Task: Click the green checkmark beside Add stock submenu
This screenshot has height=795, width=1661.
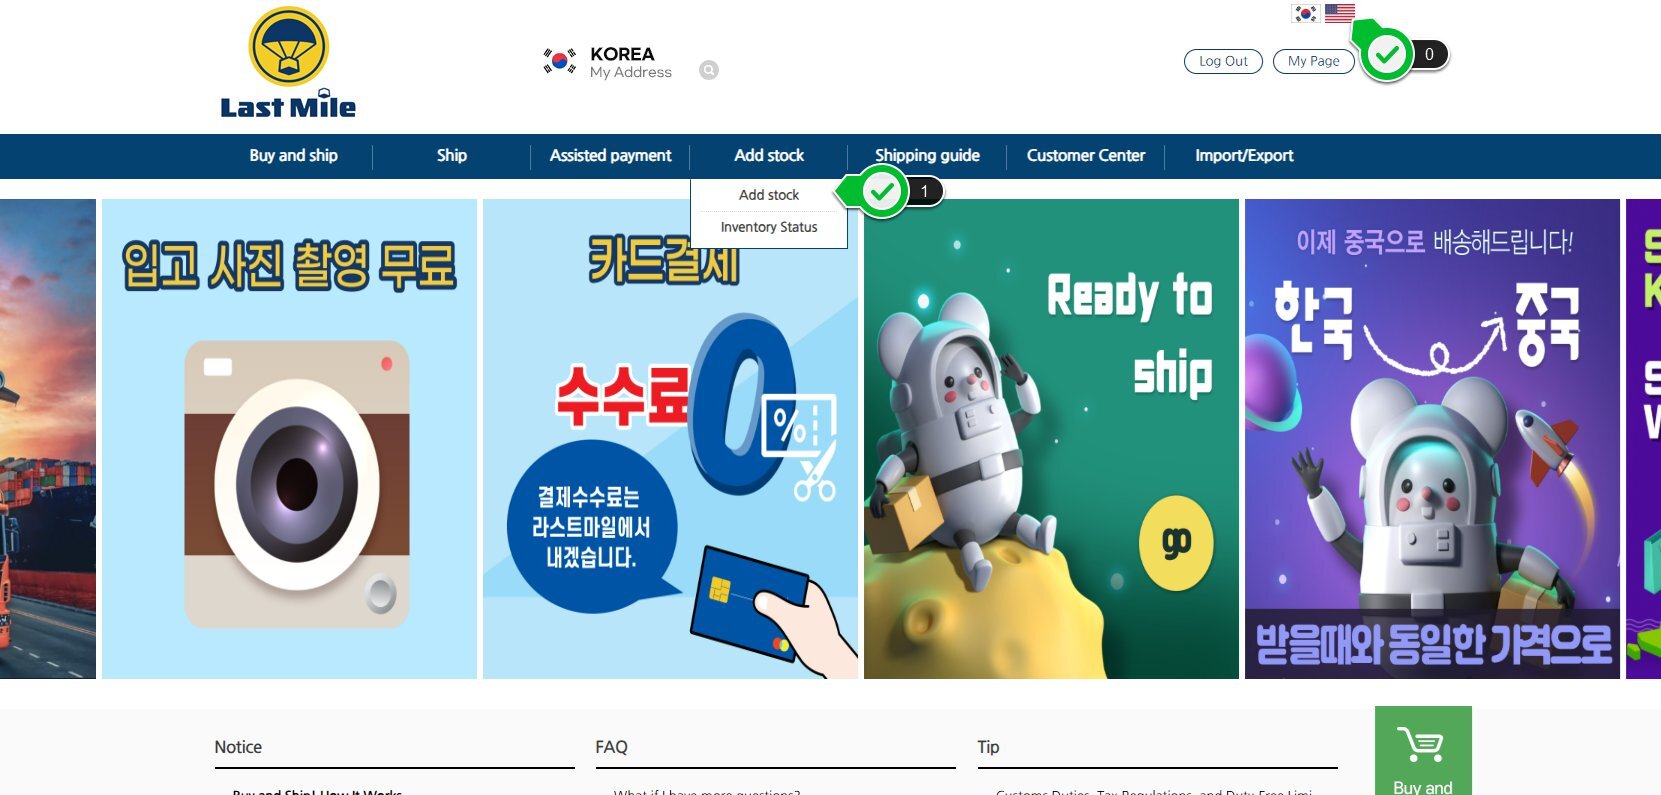Action: 881,191
